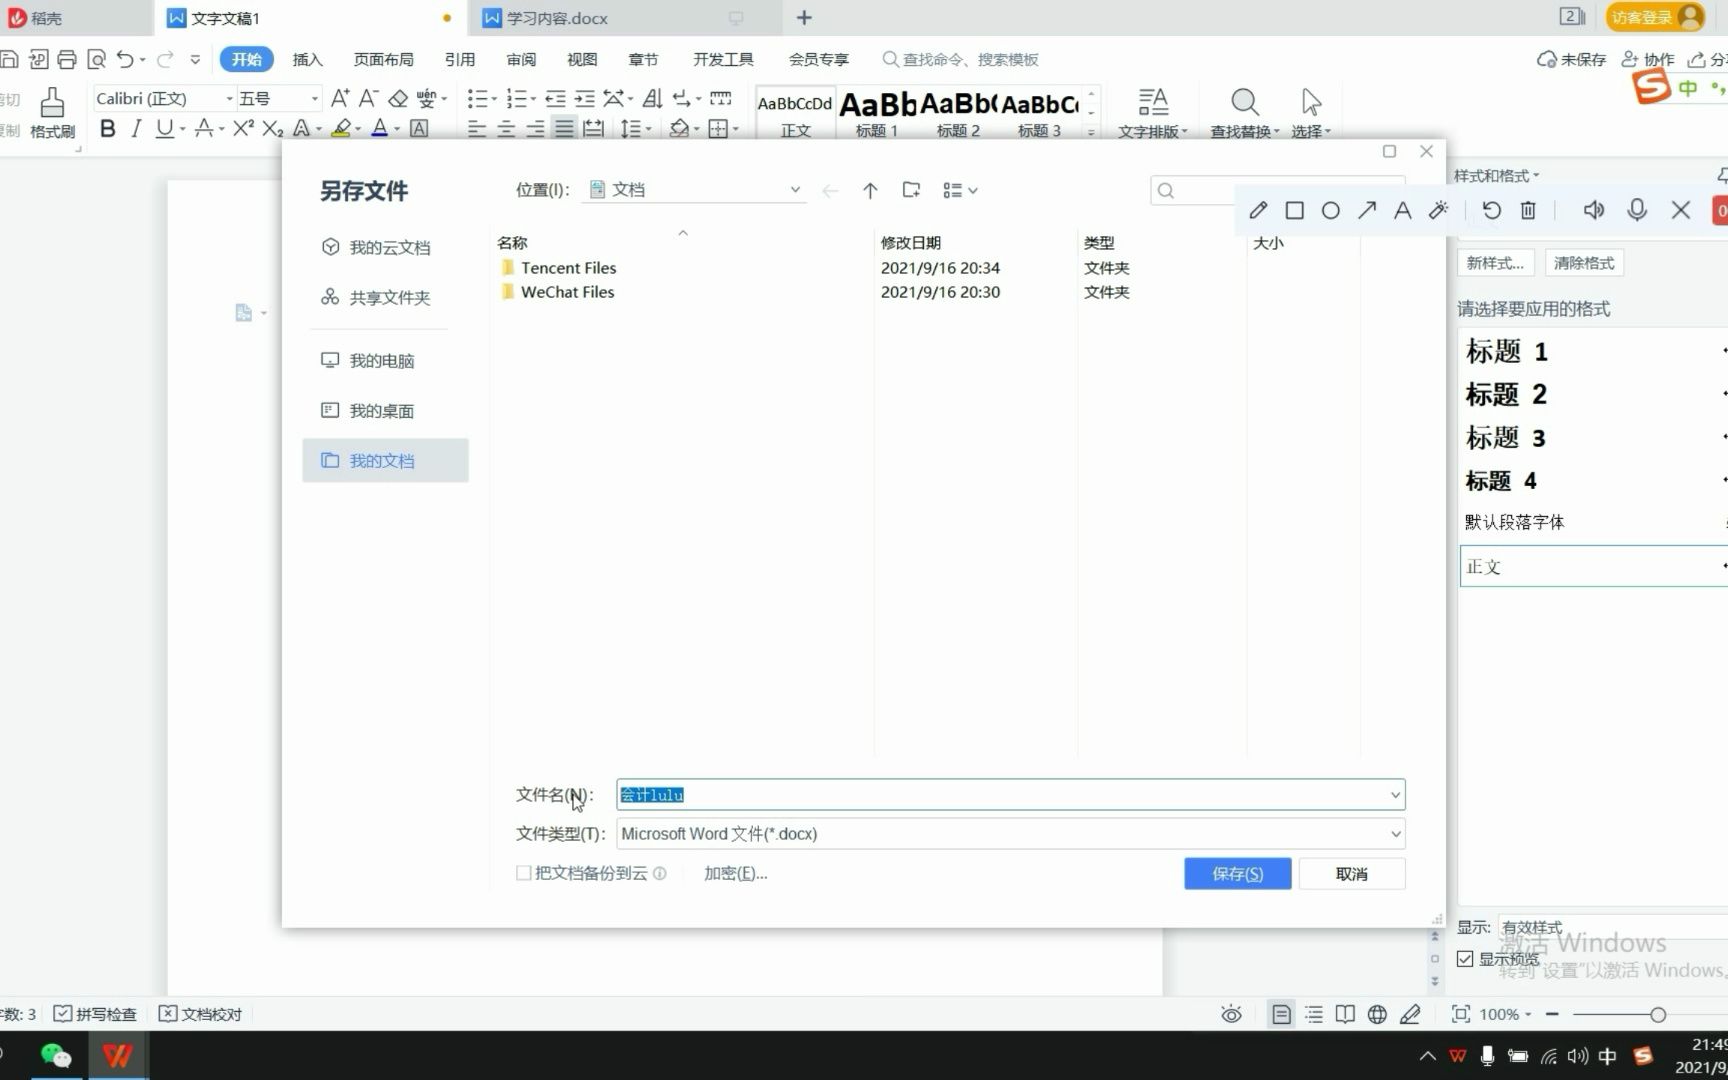Apply superscript X² formatting
Image resolution: width=1728 pixels, height=1080 pixels.
[x=243, y=128]
